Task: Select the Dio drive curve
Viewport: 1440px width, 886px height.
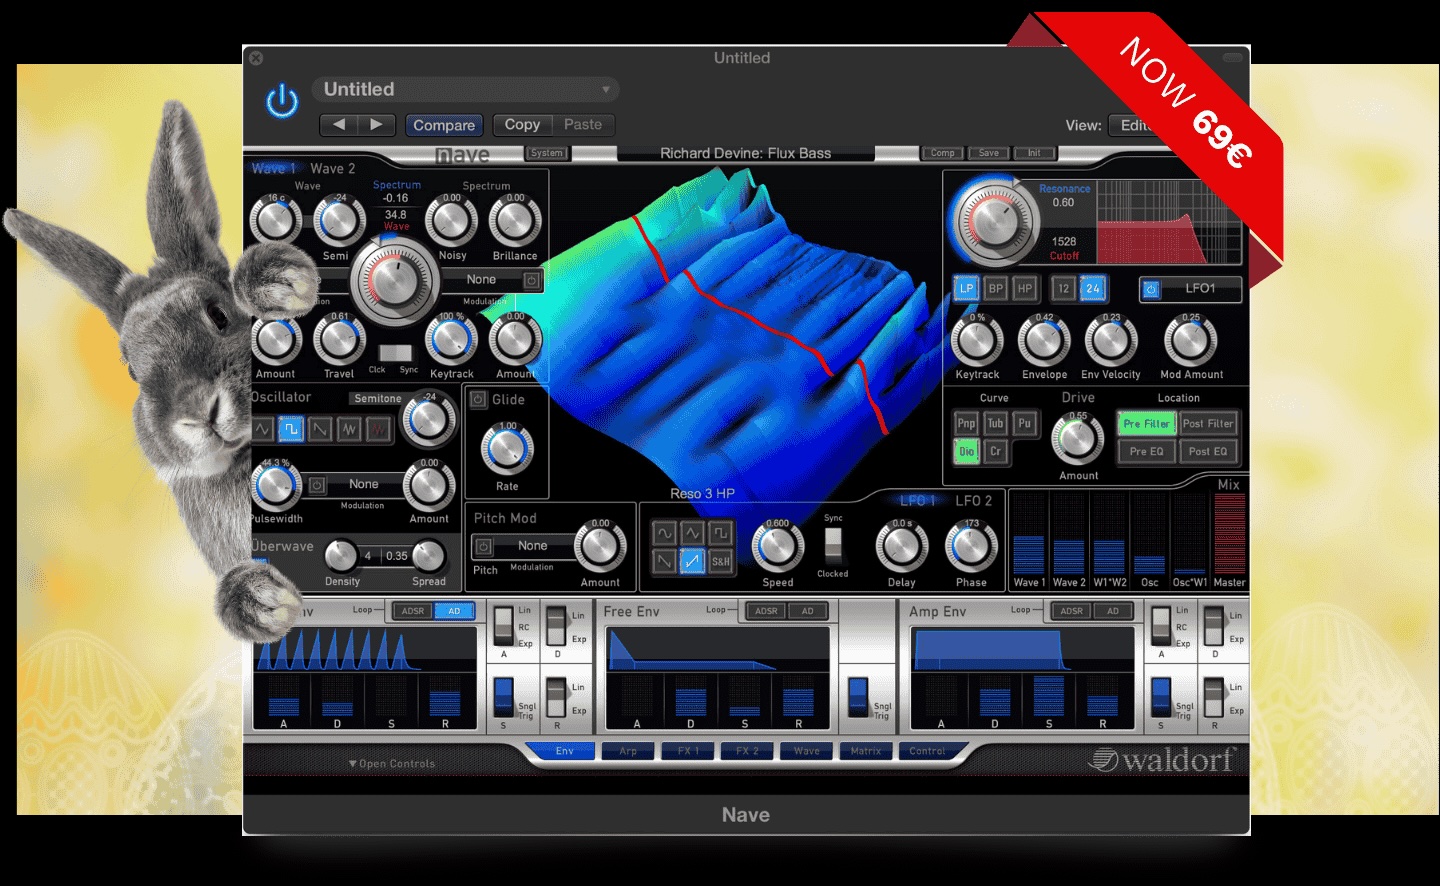Action: pos(966,451)
